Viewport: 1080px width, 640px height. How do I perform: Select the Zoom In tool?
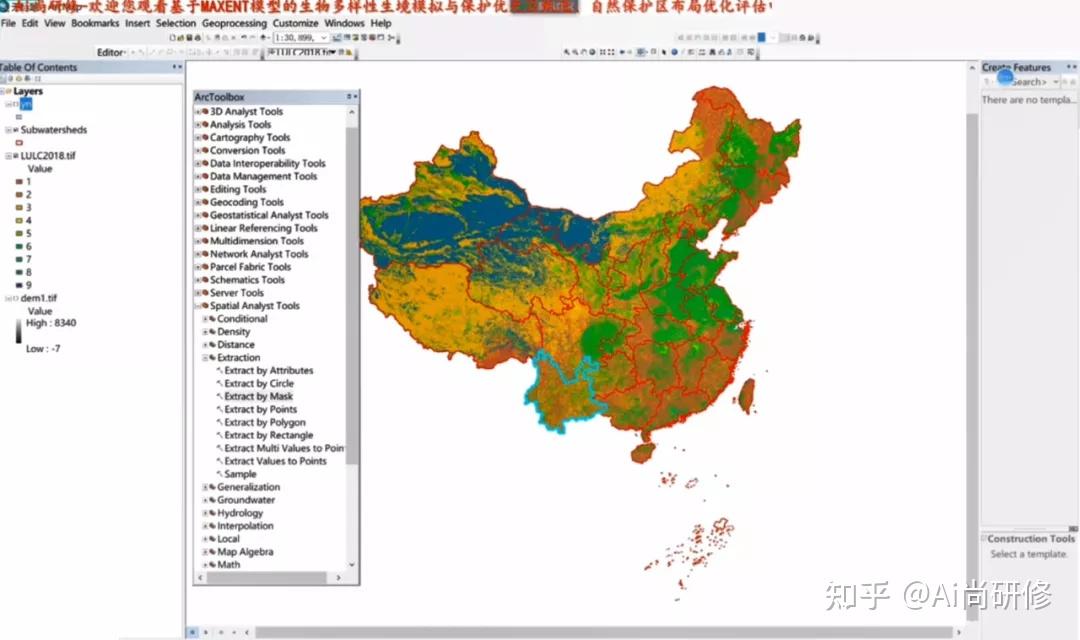click(x=567, y=52)
